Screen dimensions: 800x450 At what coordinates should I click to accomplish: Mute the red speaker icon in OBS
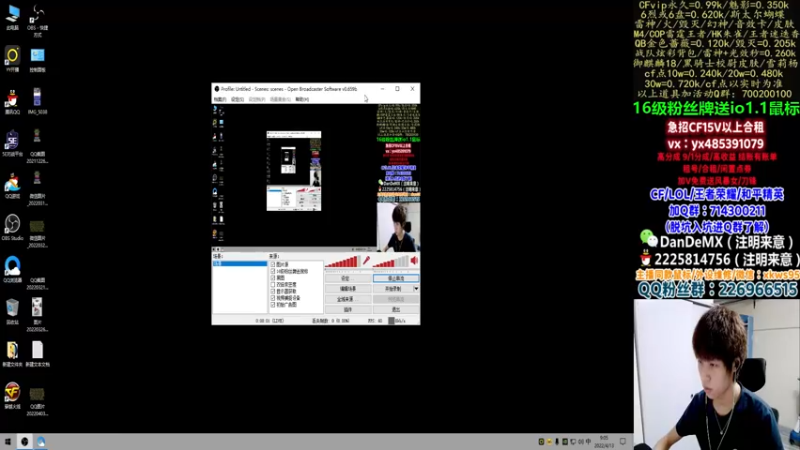(x=414, y=261)
